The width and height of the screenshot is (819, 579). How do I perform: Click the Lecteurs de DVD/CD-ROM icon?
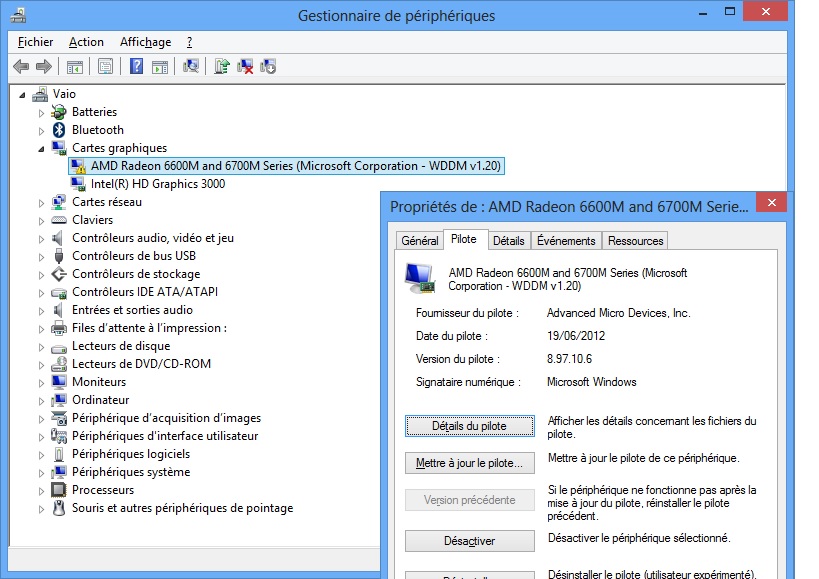pyautogui.click(x=59, y=364)
